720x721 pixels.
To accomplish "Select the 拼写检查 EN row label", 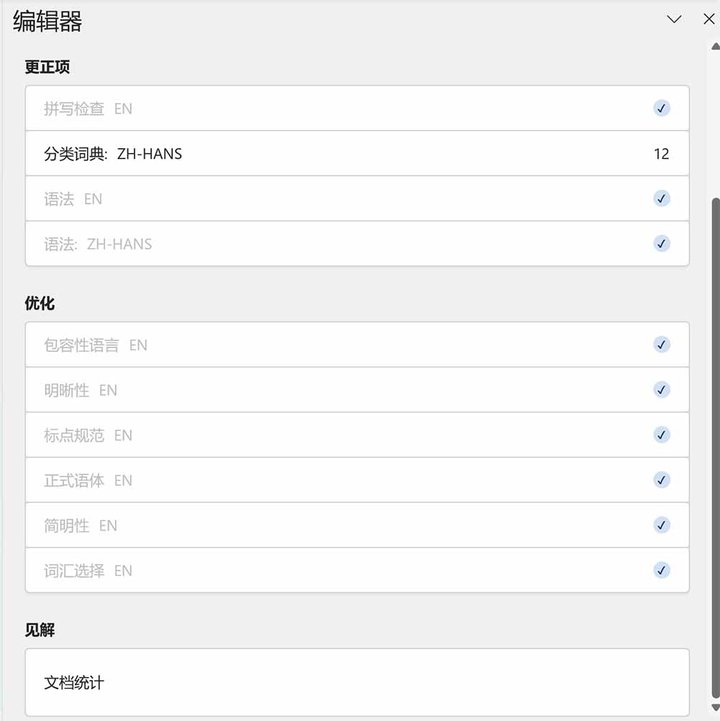I will pos(88,109).
